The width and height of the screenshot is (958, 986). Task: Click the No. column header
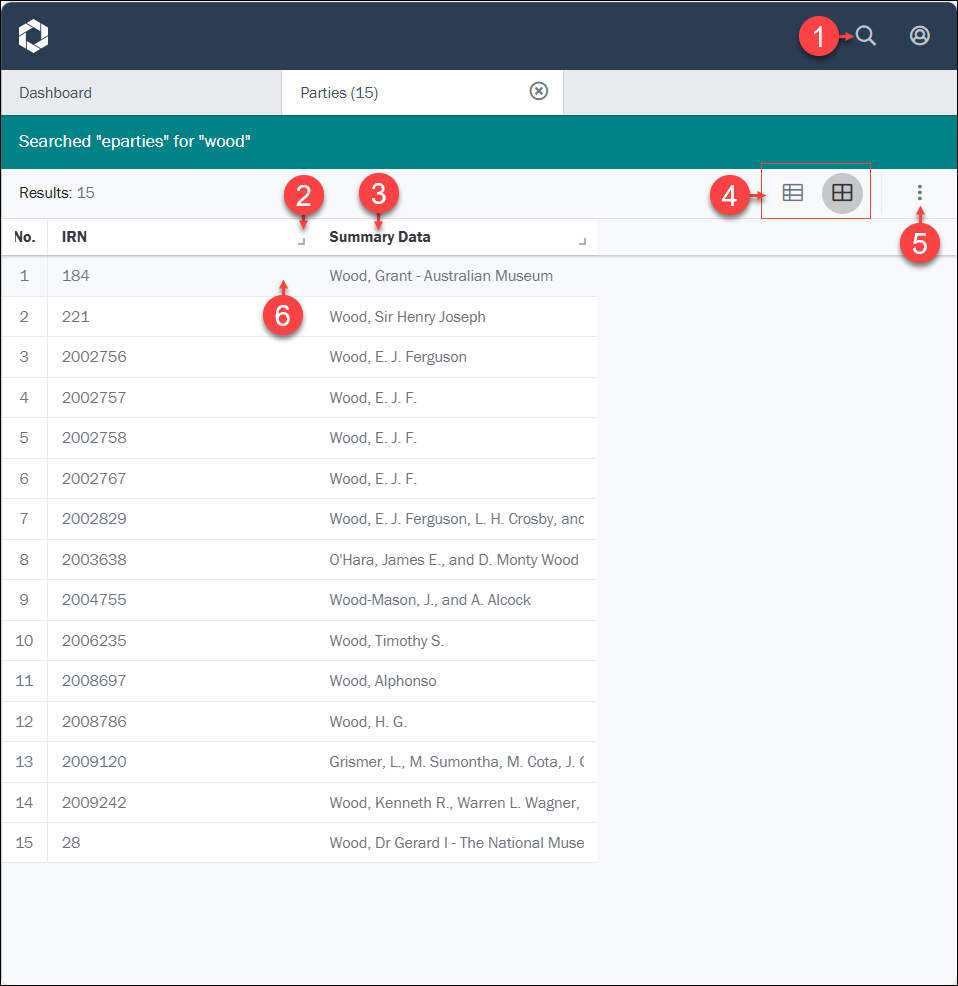(x=25, y=237)
